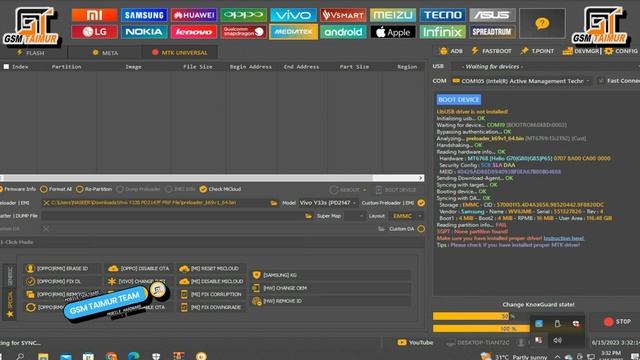Select the Infinix brand tile
Screen dimensions: 640x360
[443, 32]
